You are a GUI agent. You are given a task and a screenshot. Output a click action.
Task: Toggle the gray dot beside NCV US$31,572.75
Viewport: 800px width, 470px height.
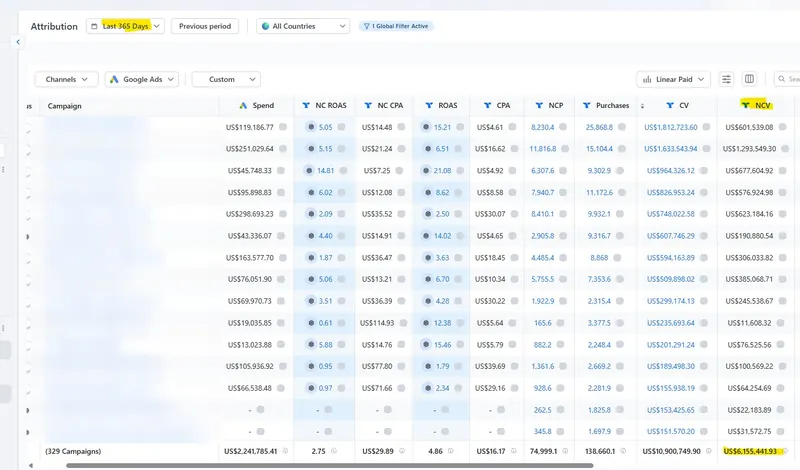point(781,431)
